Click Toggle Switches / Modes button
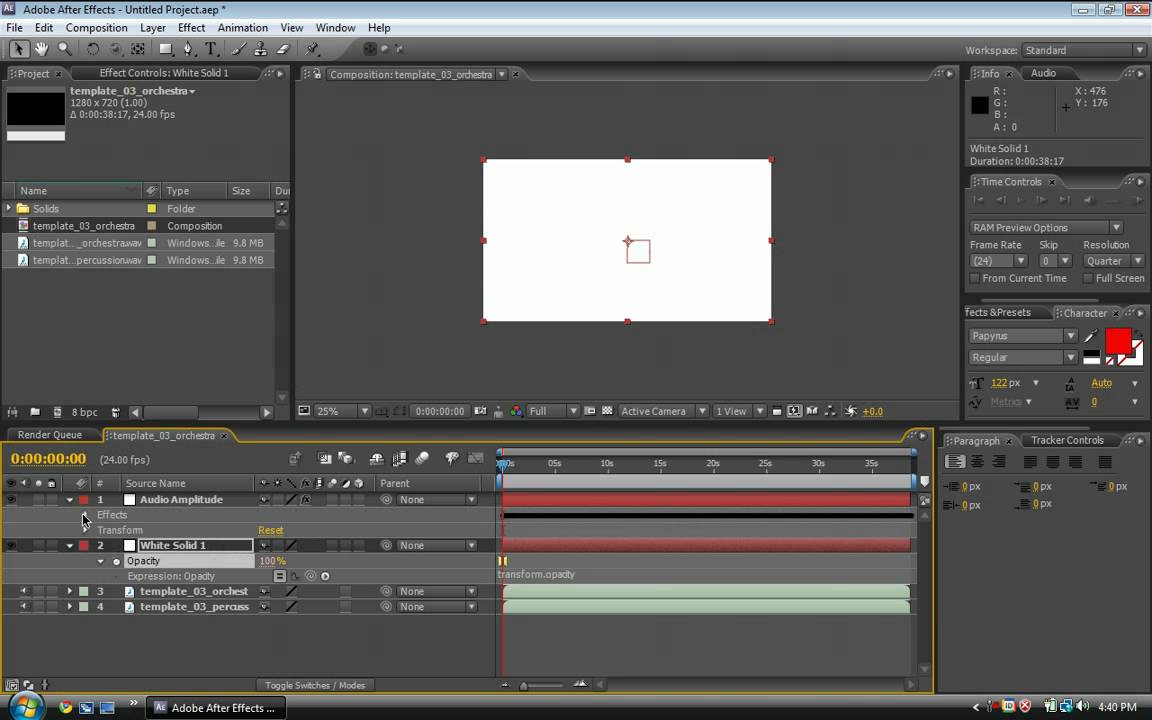The width and height of the screenshot is (1152, 720). click(x=314, y=685)
